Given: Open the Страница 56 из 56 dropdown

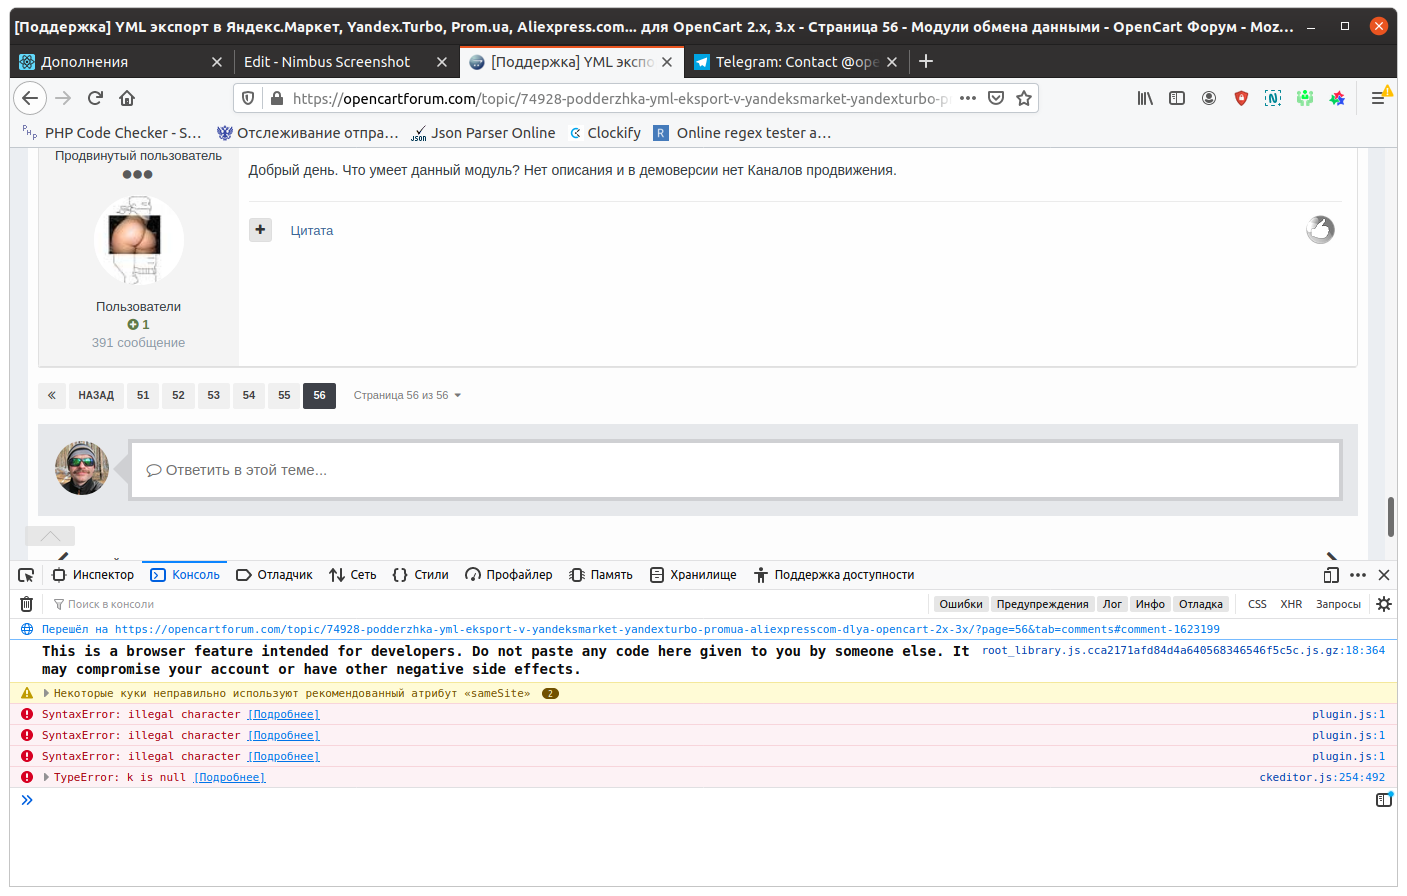Looking at the screenshot, I should point(407,395).
